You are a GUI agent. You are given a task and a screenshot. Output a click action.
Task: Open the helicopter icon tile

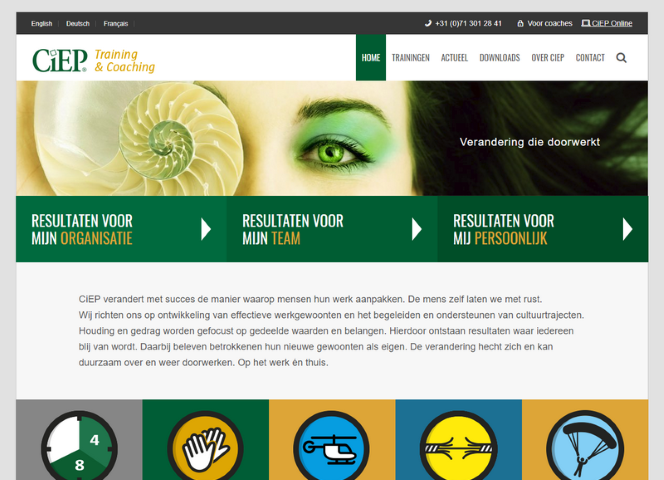click(x=332, y=445)
